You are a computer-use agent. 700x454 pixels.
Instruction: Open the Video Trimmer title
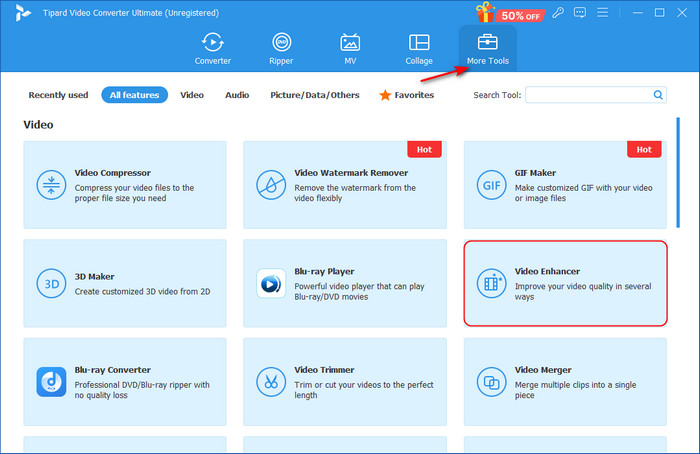pyautogui.click(x=325, y=370)
